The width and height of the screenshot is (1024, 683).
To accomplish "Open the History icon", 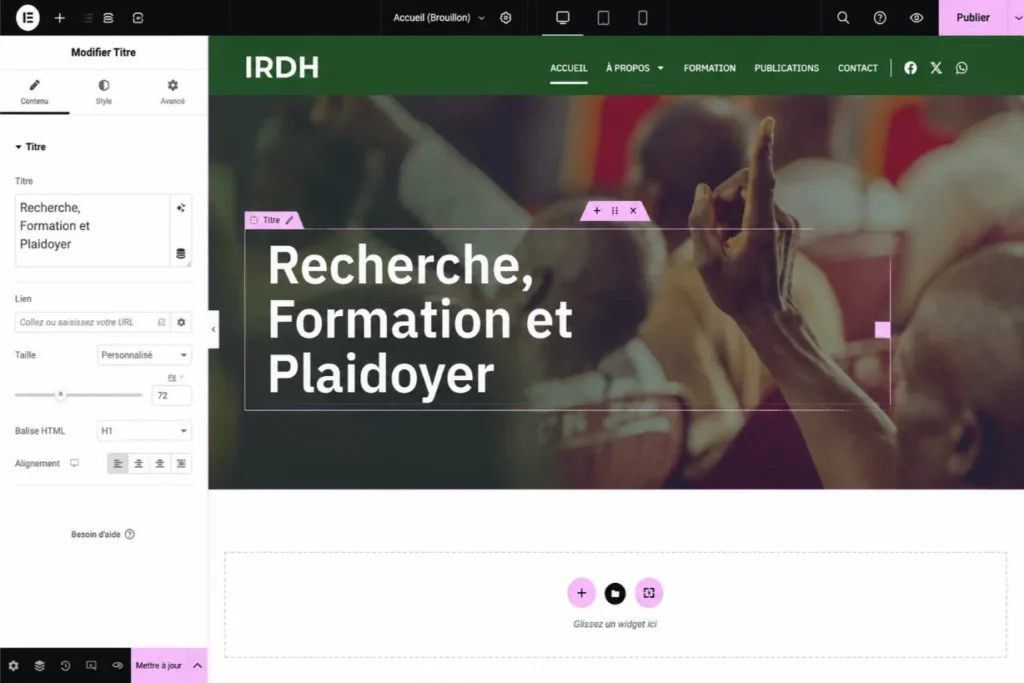I will (x=65, y=665).
